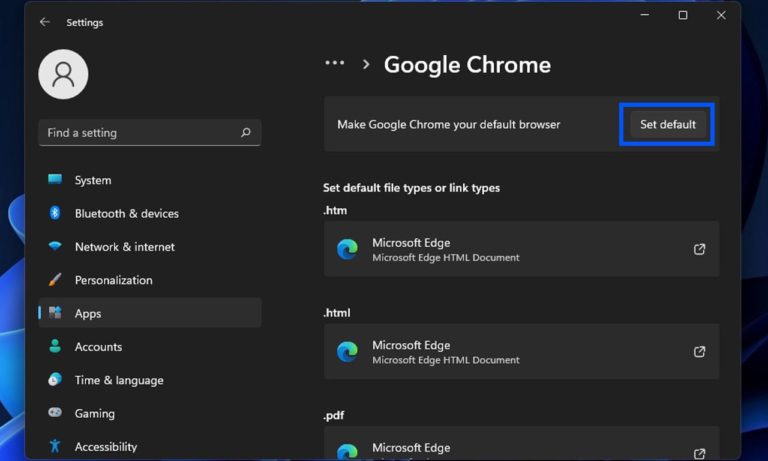The image size is (768, 461).
Task: Change the .html default app (Microsoft Edge)
Action: tap(521, 351)
